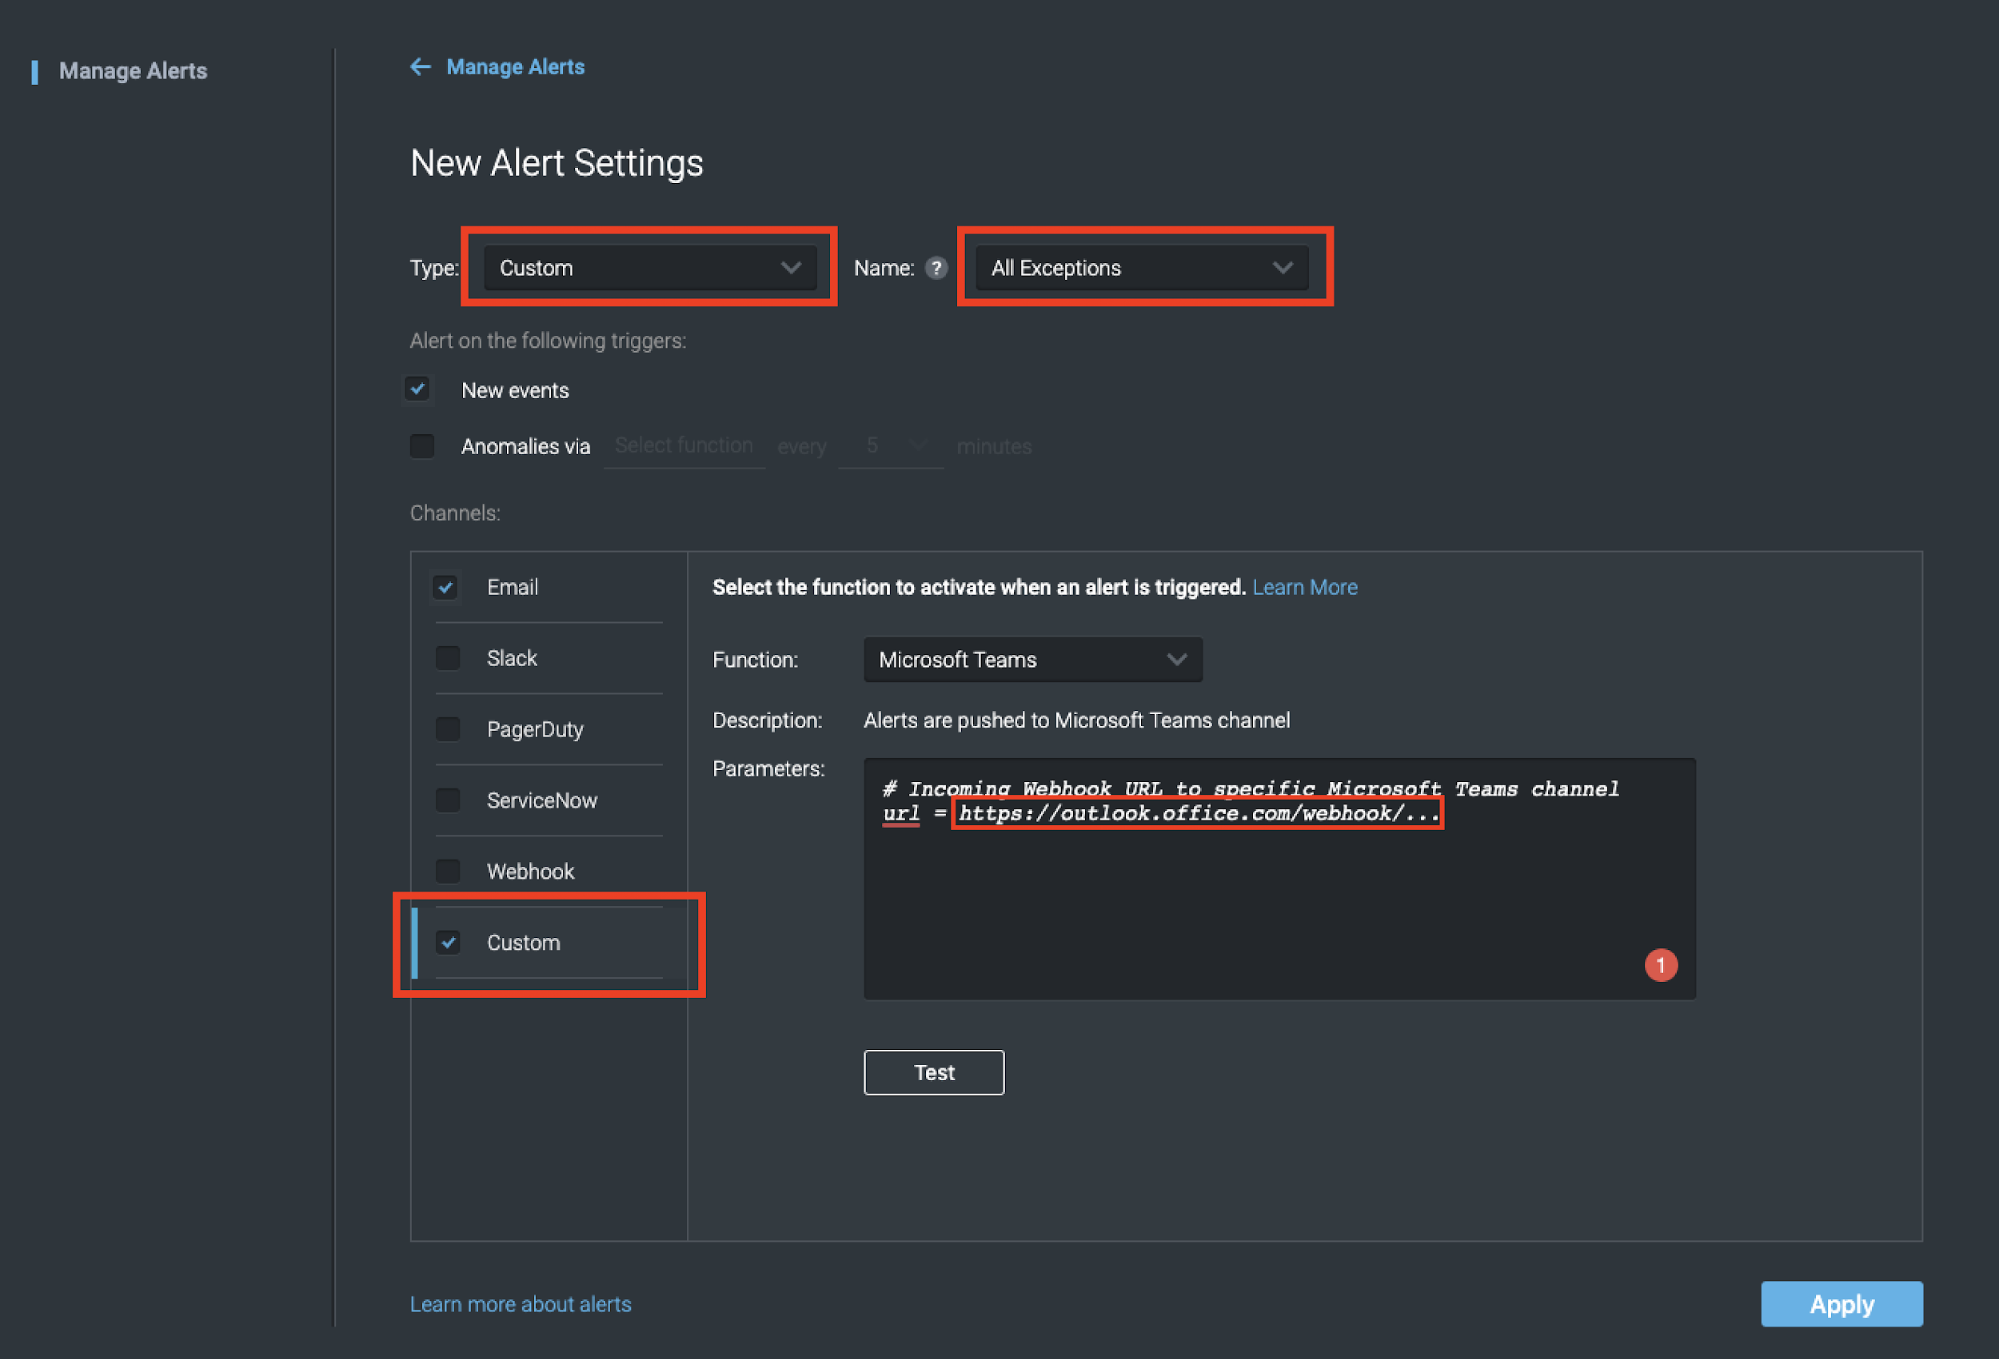Enable the Slack channel checkbox

pyautogui.click(x=448, y=658)
